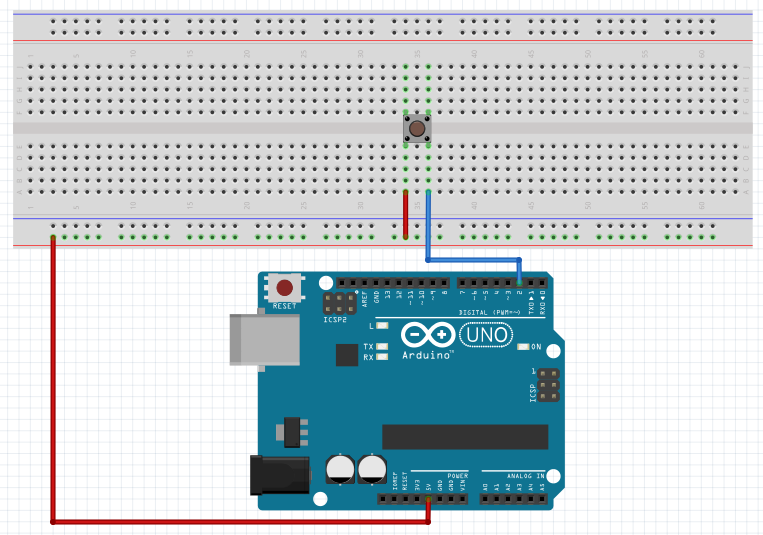The width and height of the screenshot is (763, 535).
Task: Click the RX LED indicator
Action: click(381, 357)
